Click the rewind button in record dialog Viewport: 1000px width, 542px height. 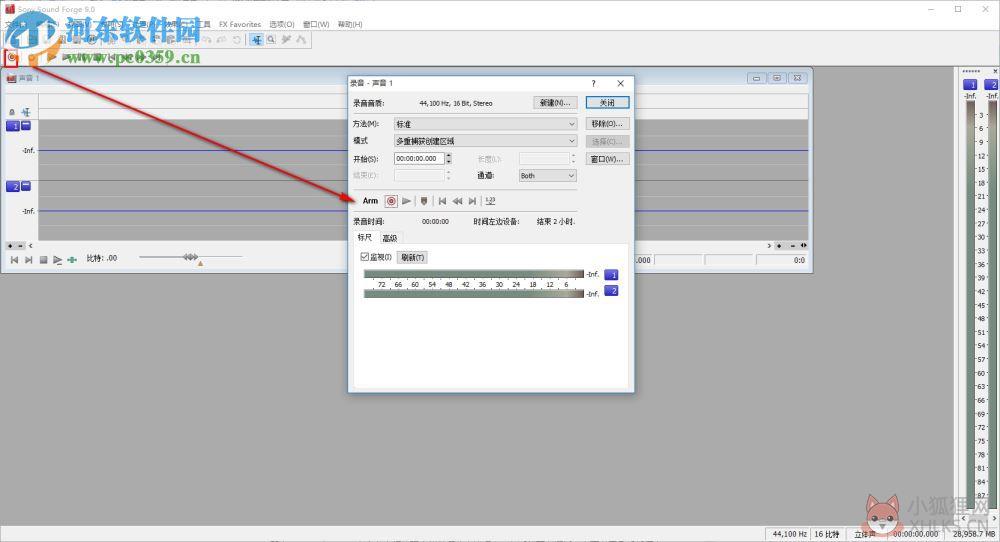(x=457, y=201)
